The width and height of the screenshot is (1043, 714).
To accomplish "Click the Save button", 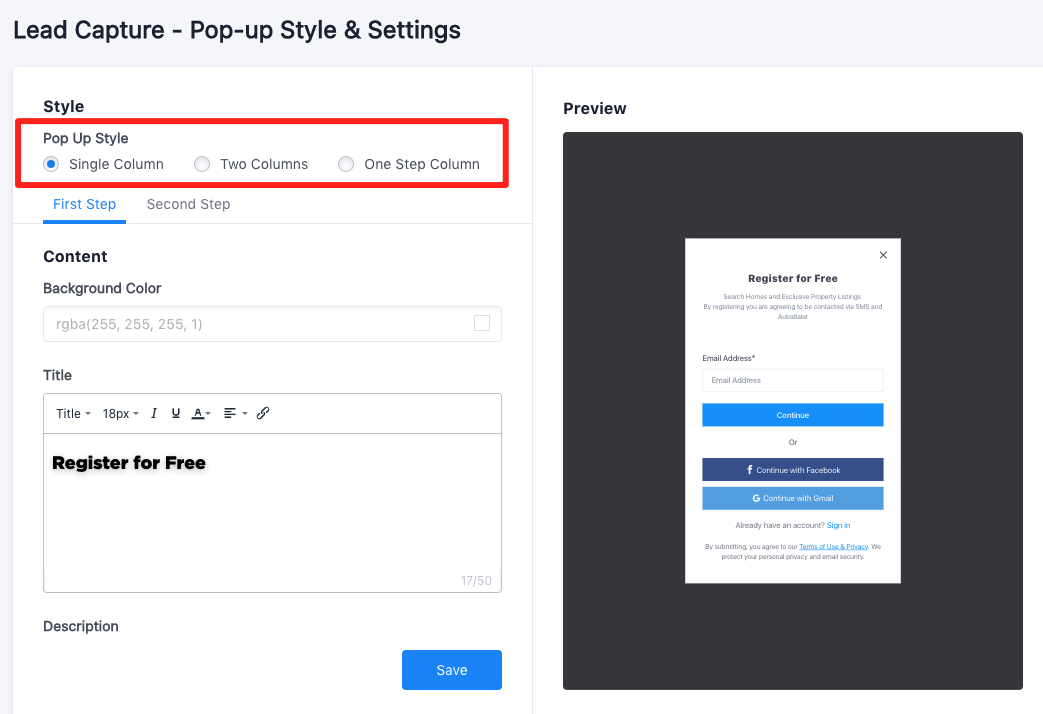I will tap(451, 669).
